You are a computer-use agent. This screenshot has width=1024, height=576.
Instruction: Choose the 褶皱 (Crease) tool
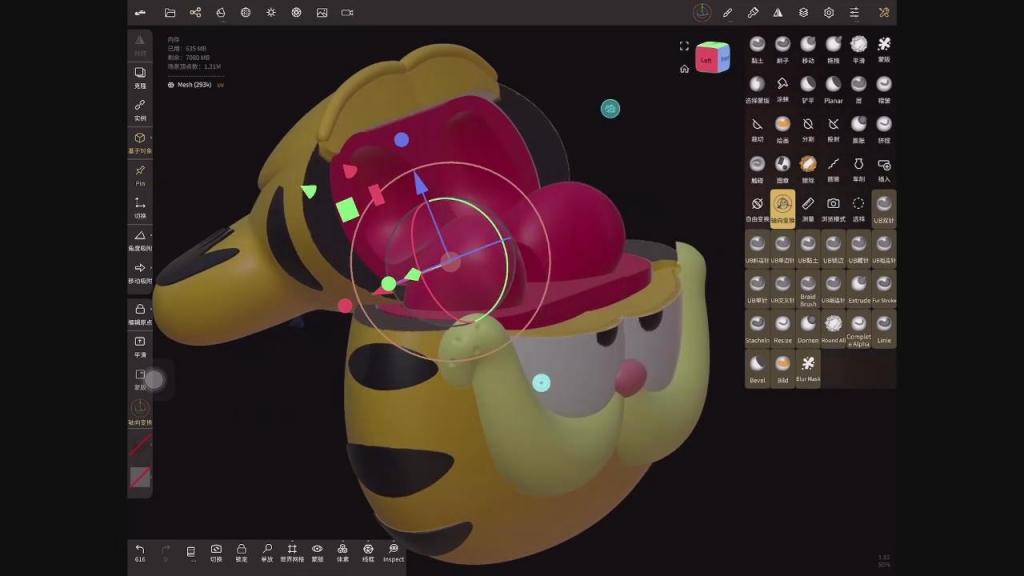pyautogui.click(x=884, y=89)
